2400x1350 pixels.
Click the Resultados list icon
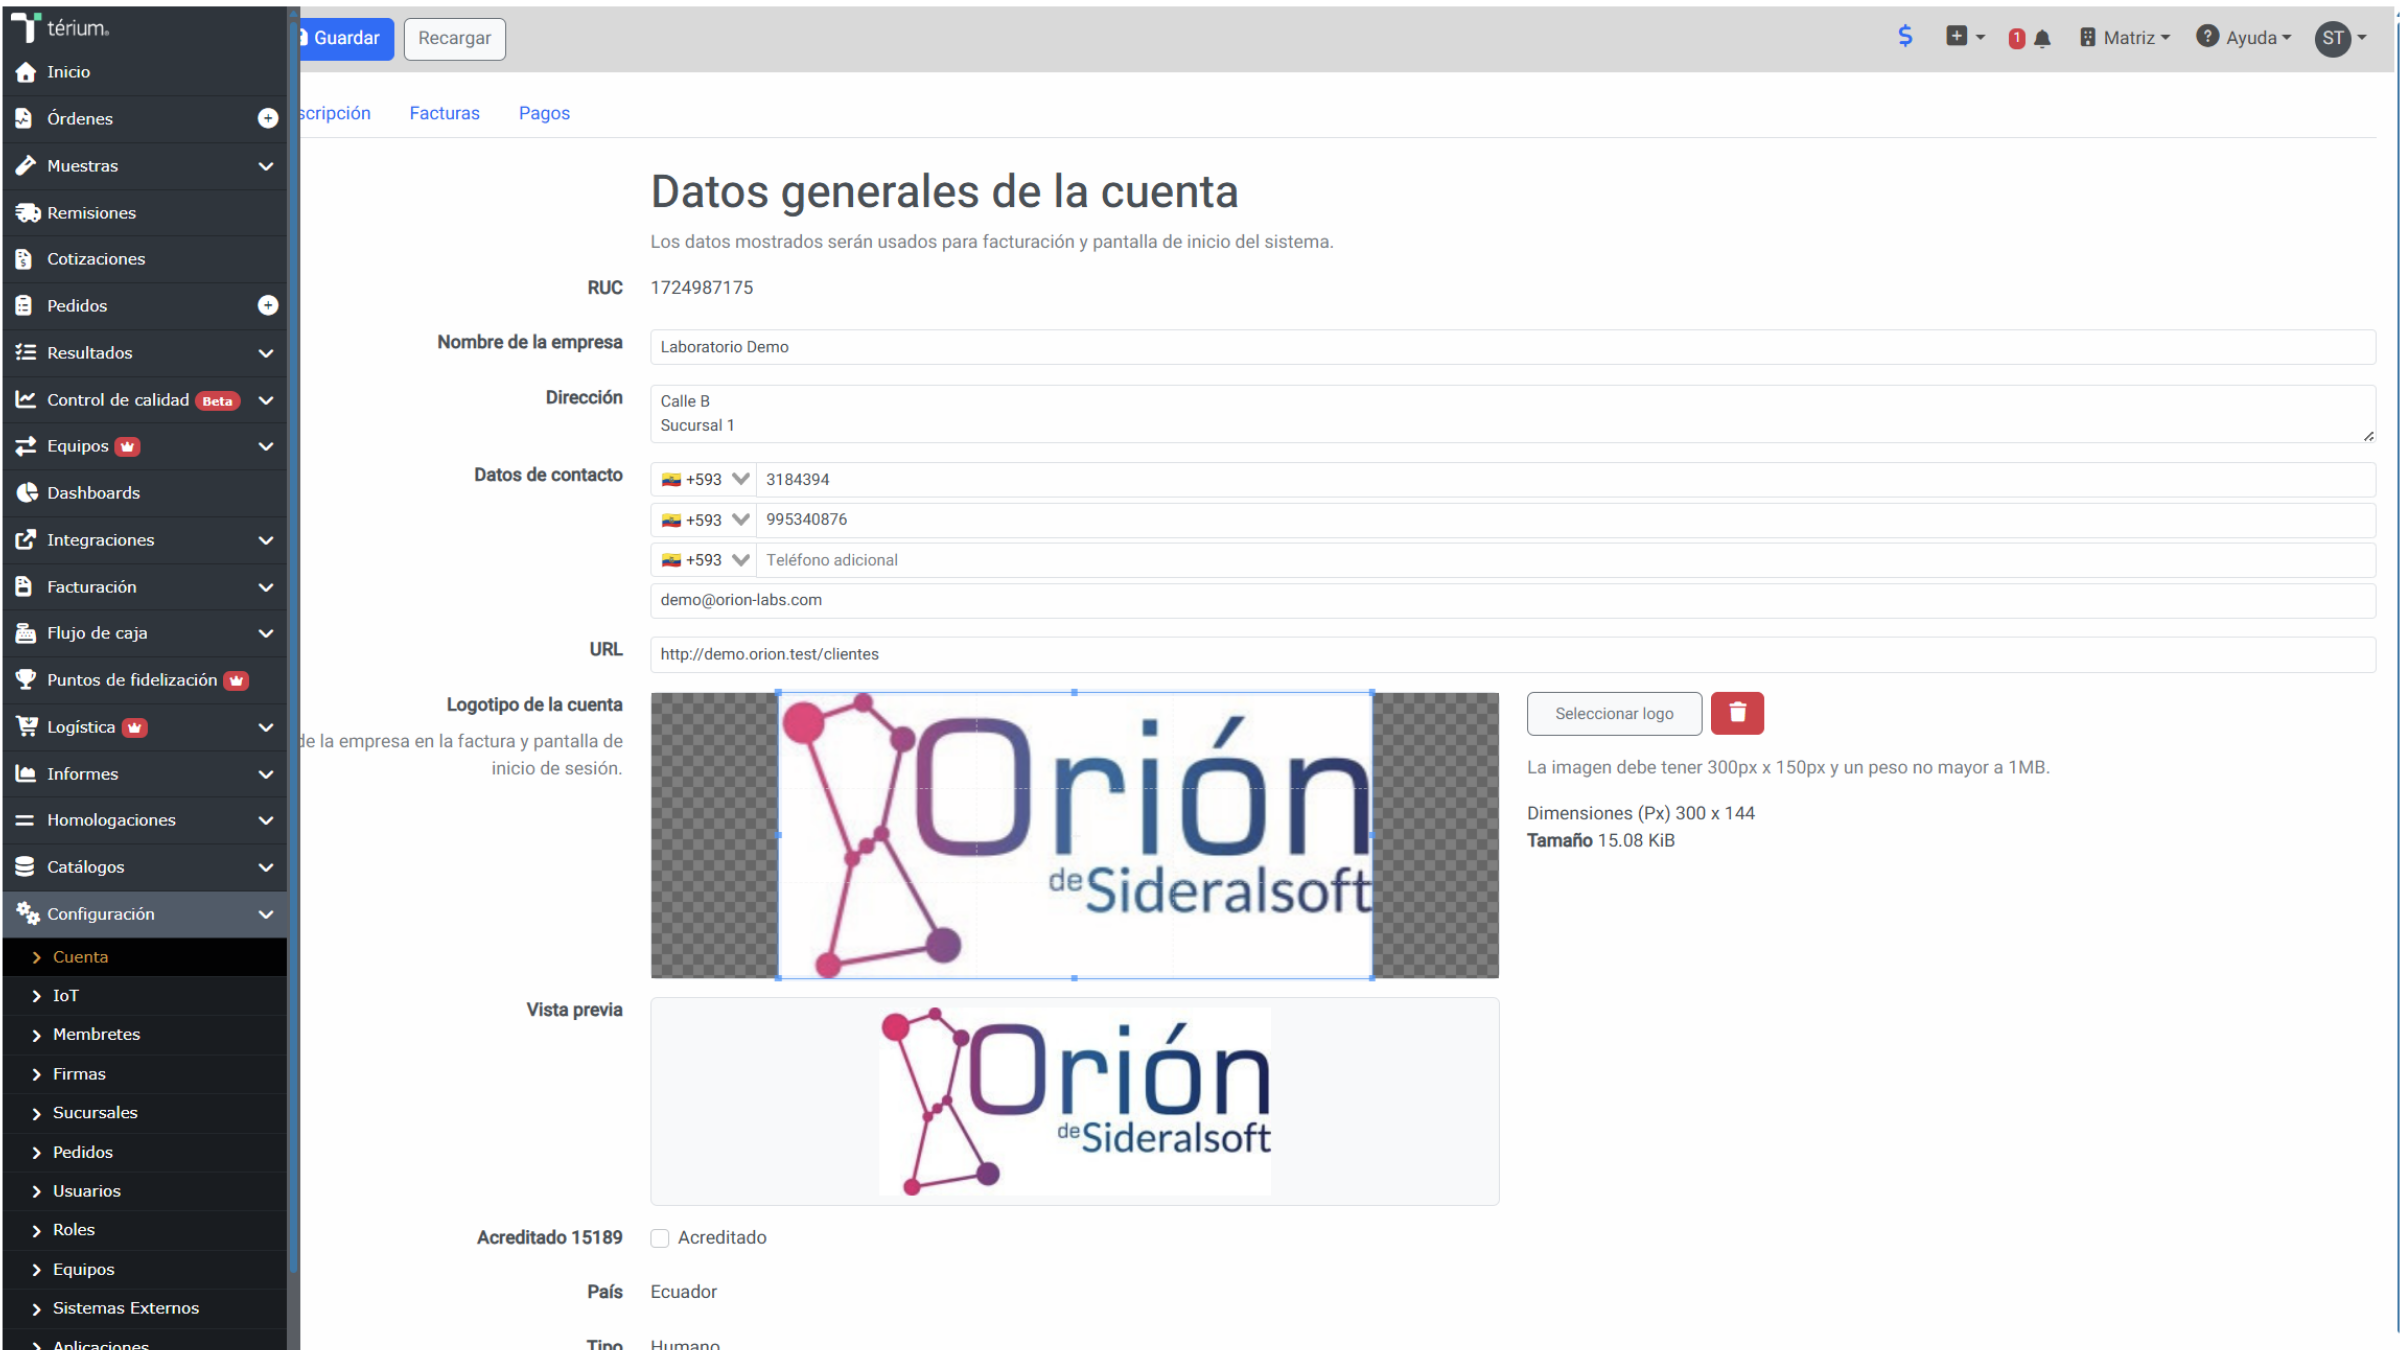click(x=26, y=353)
